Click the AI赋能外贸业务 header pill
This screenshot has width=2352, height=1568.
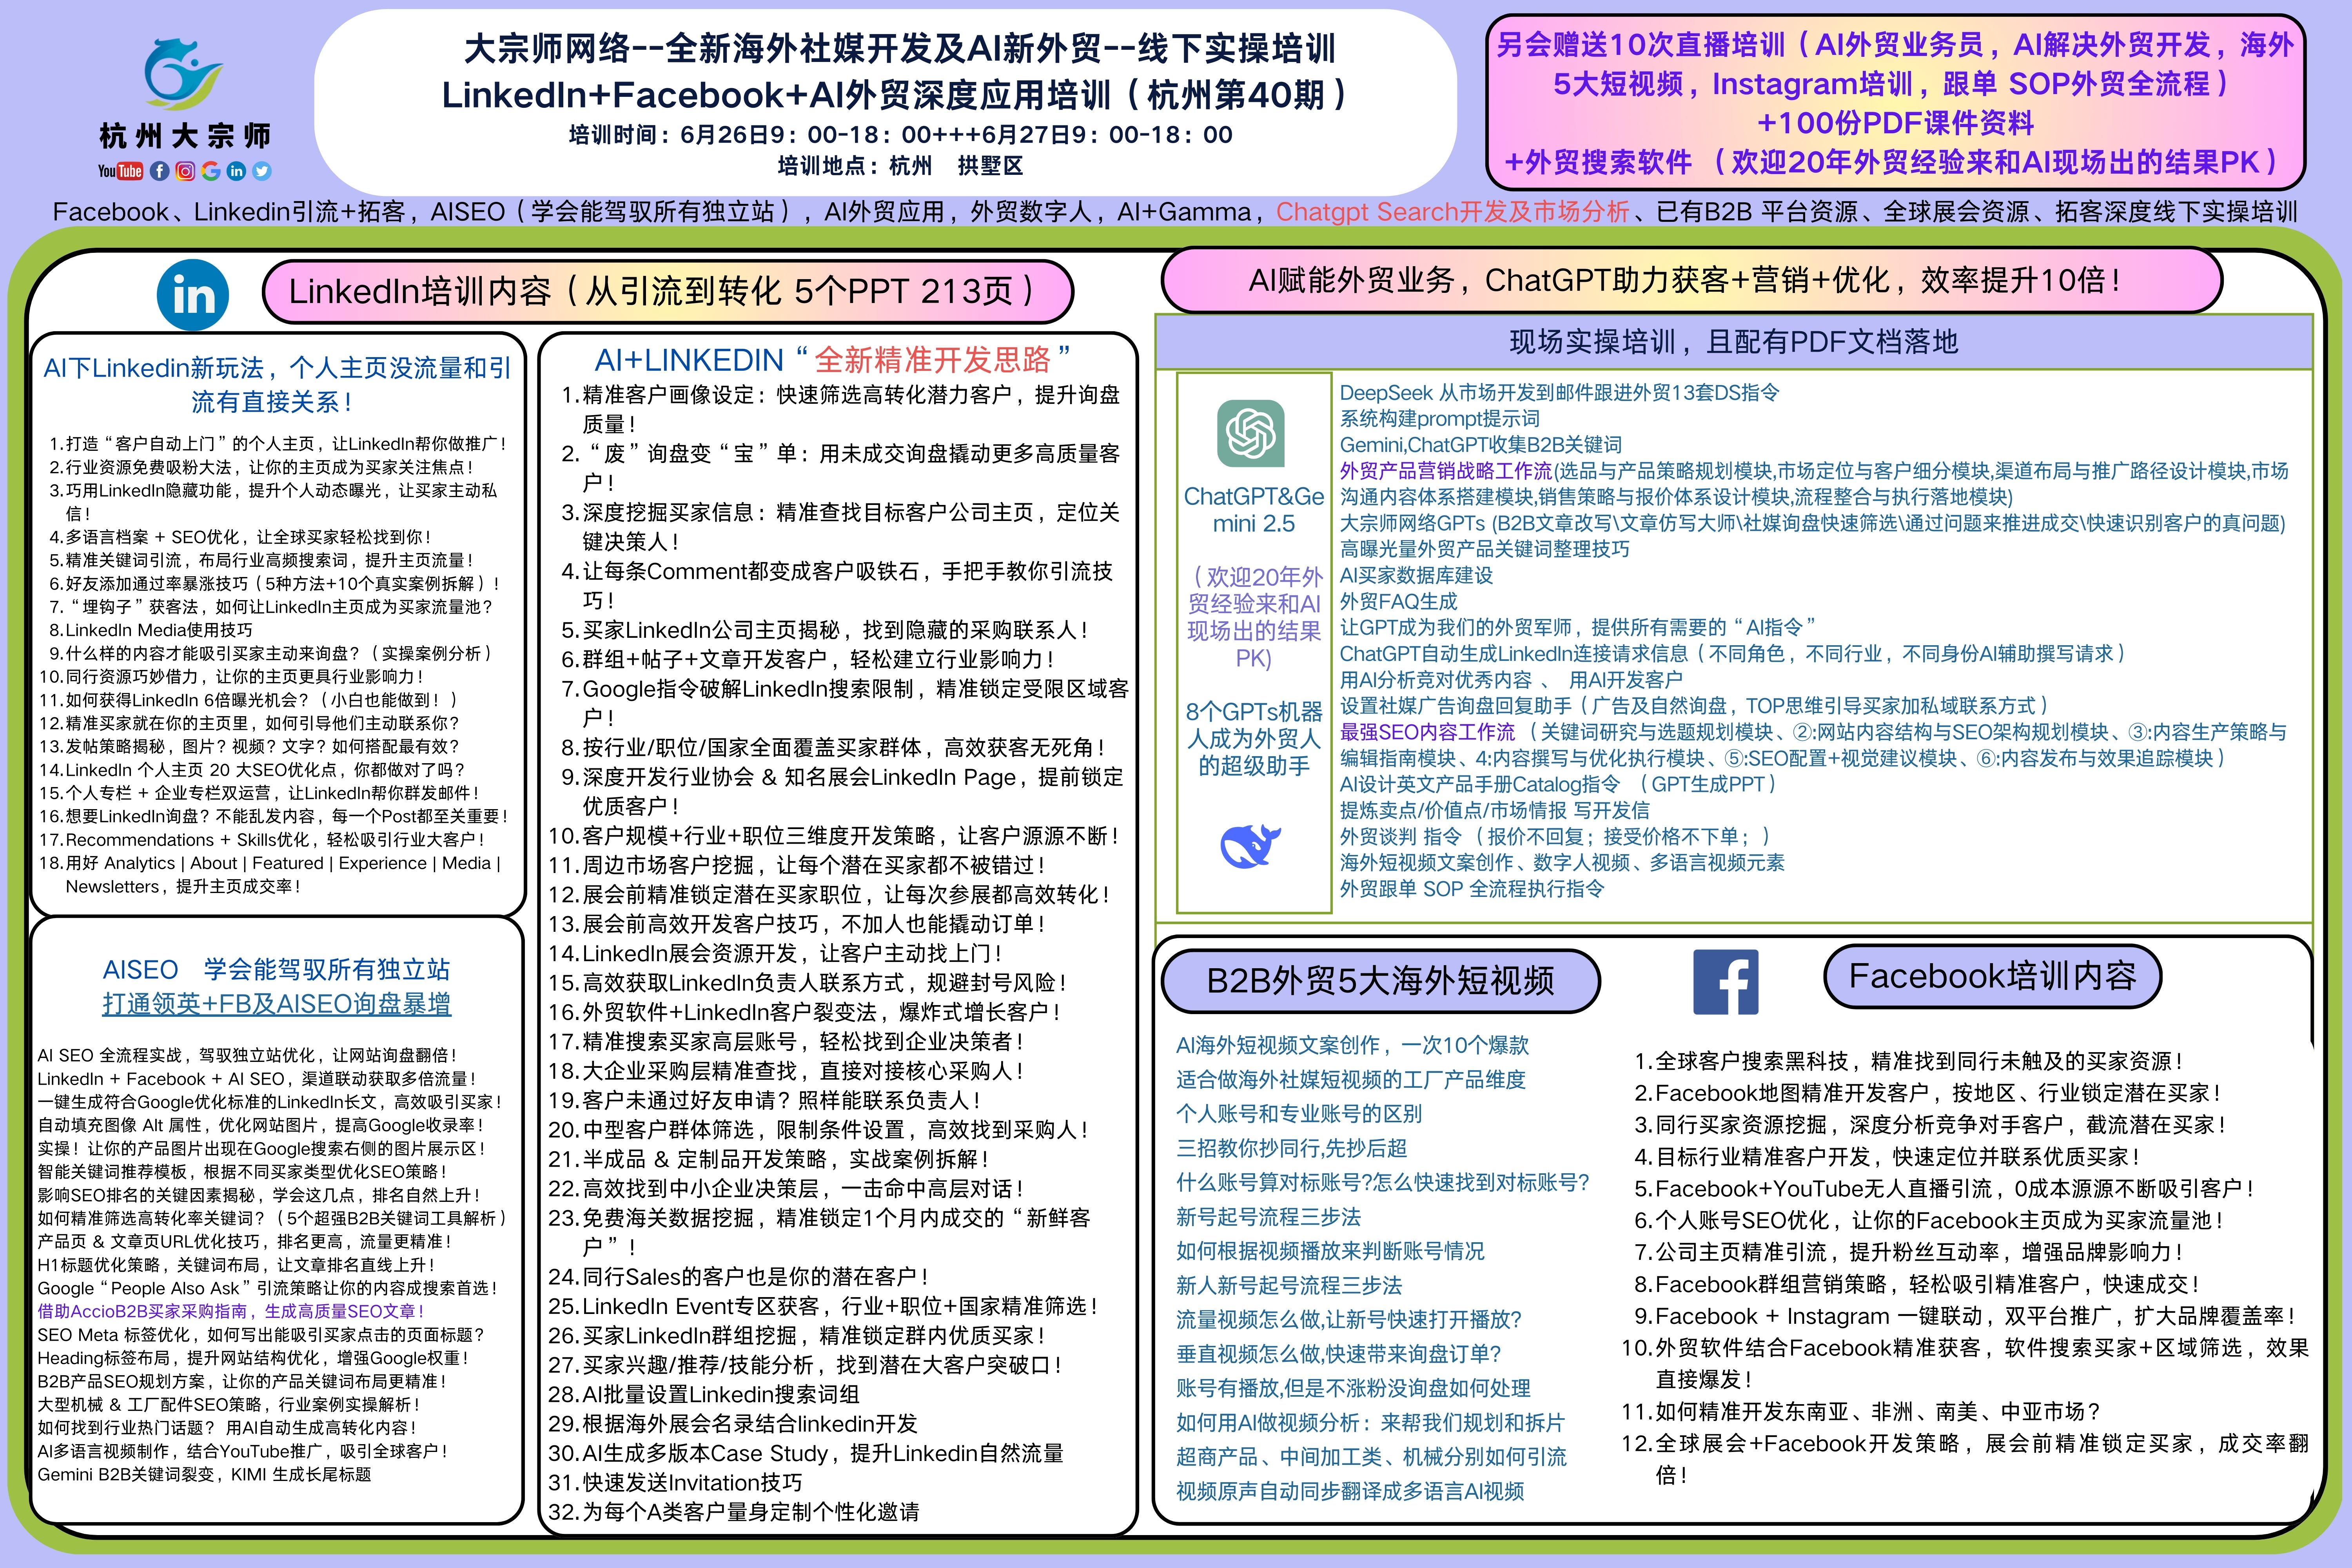(x=1692, y=280)
